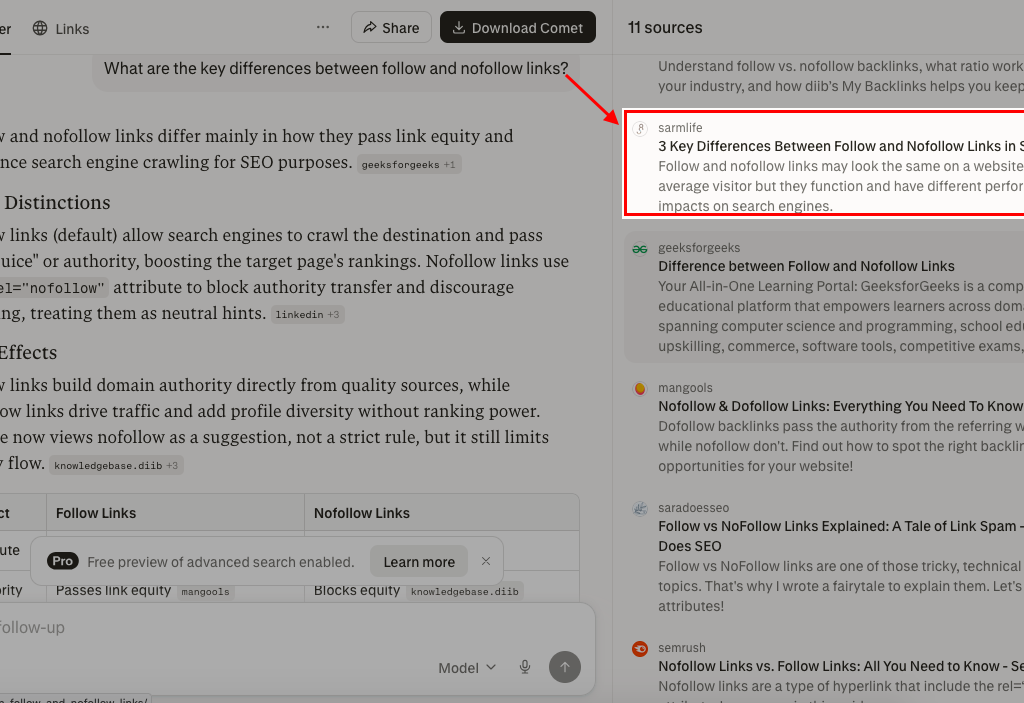The width and height of the screenshot is (1024, 703).
Task: Click the microphone voice input icon
Action: point(524,667)
